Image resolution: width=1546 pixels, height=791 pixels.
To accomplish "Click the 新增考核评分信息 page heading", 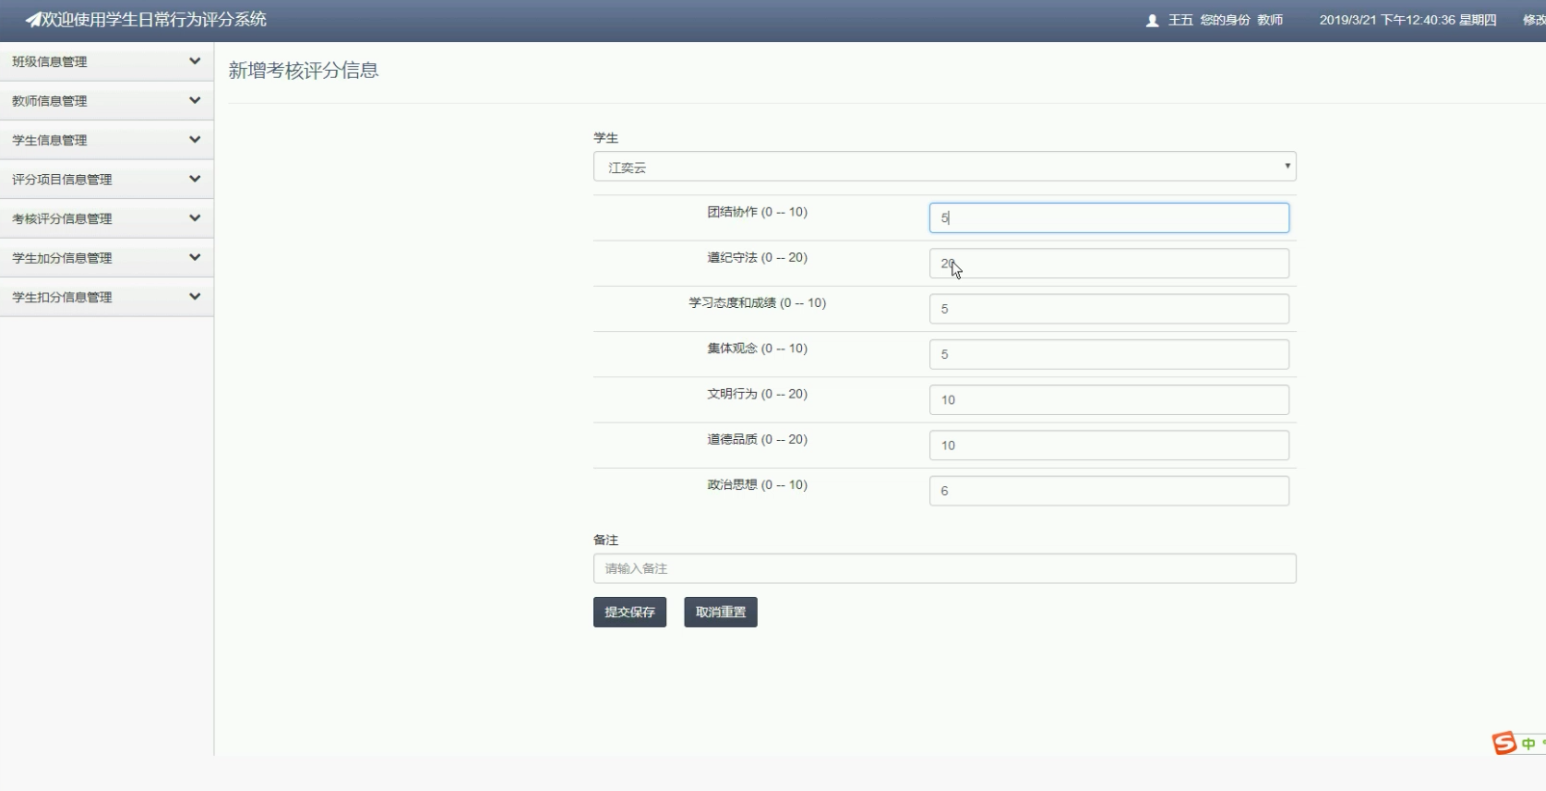I will tap(303, 70).
